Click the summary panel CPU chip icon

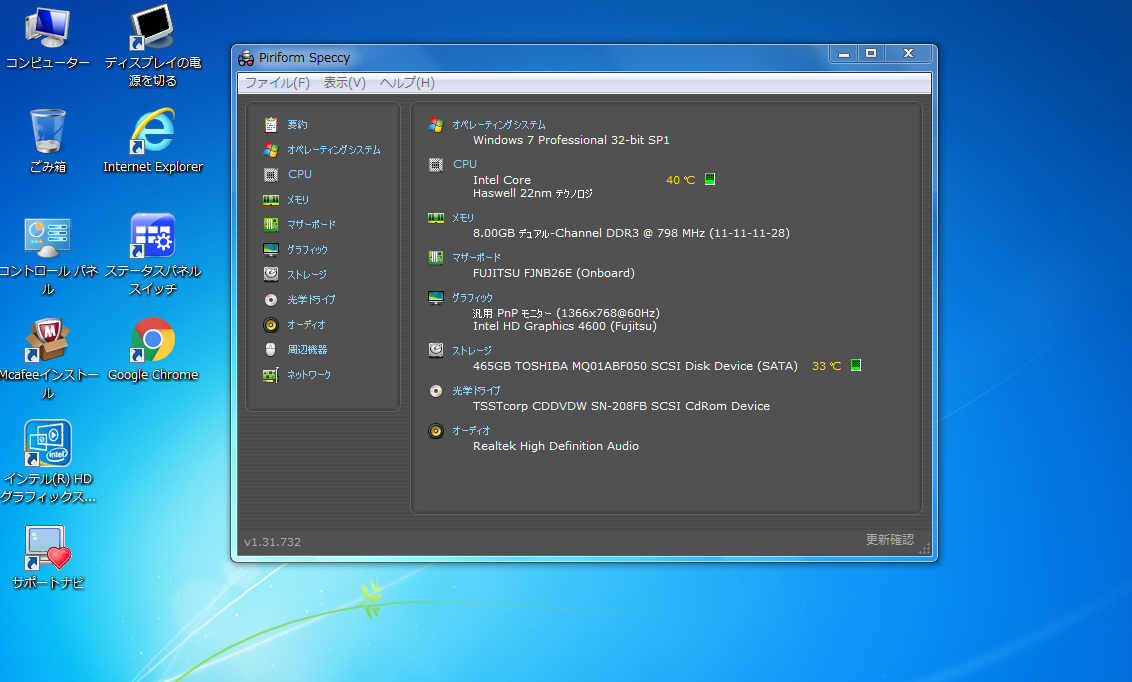tap(436, 165)
